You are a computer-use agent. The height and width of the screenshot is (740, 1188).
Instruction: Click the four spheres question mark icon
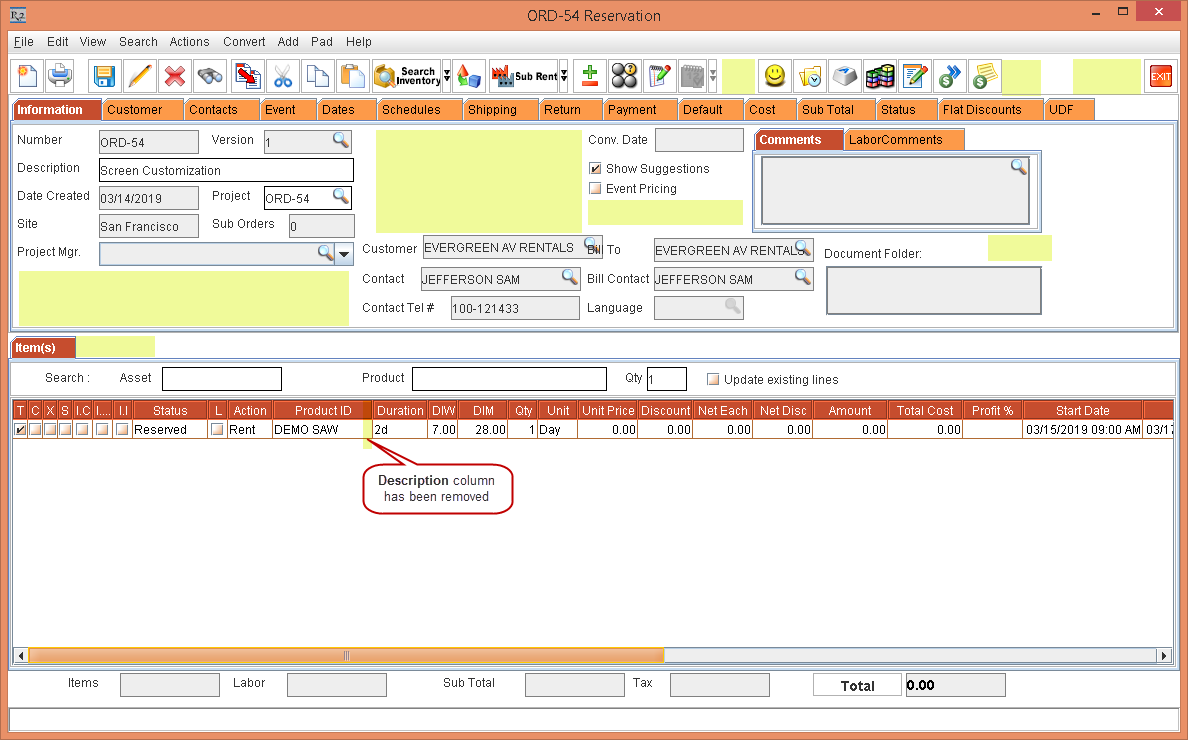coord(625,76)
